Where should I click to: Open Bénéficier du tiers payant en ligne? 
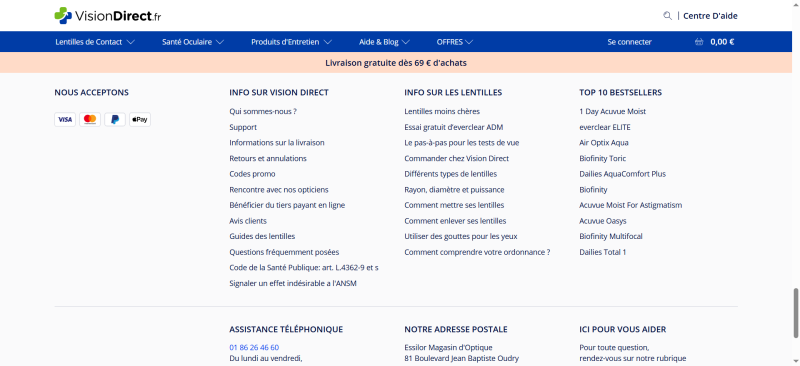(x=287, y=205)
